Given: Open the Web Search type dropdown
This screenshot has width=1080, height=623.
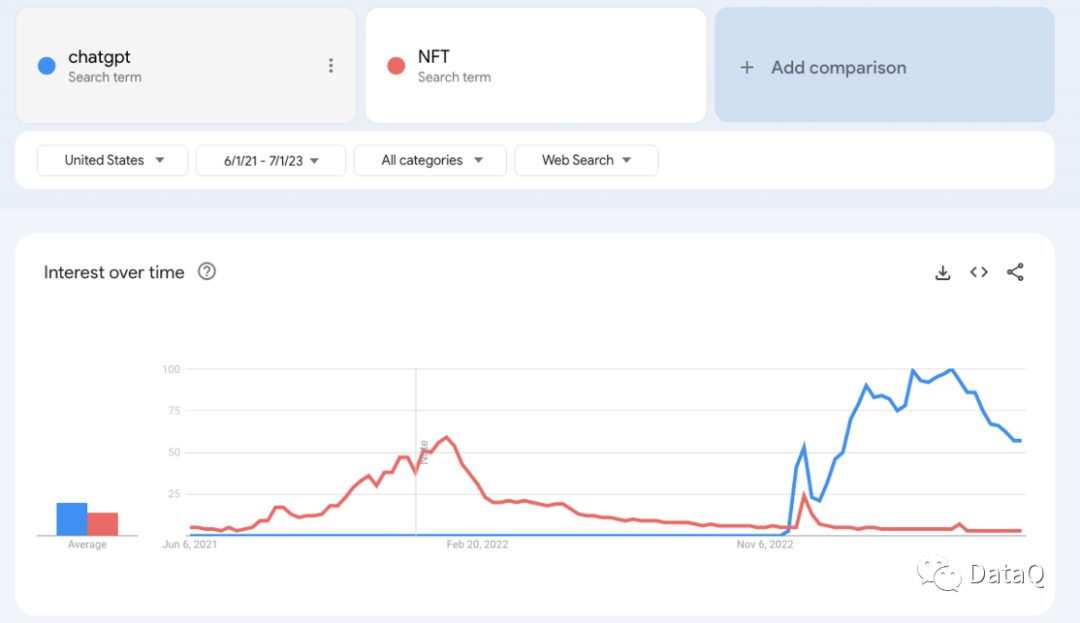Looking at the screenshot, I should tap(586, 160).
